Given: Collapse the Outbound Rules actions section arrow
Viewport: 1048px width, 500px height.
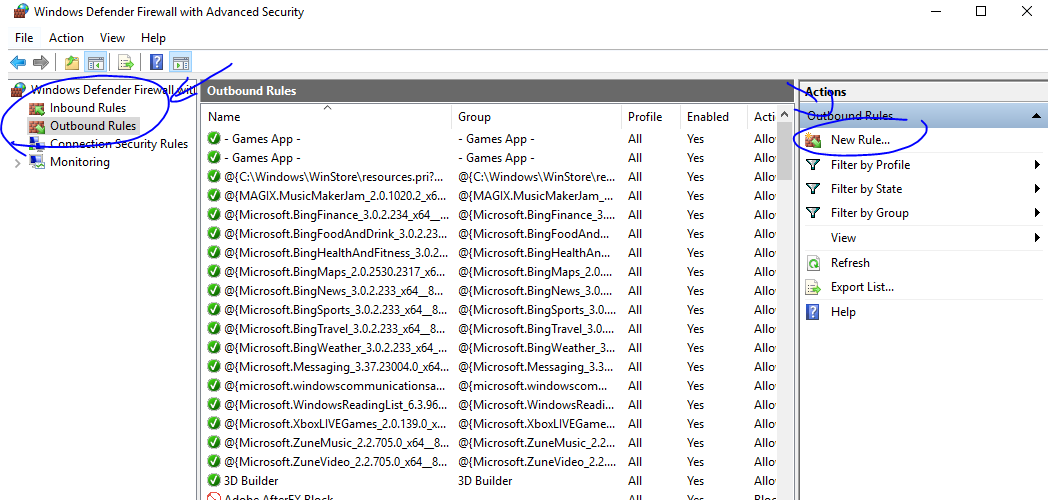Looking at the screenshot, I should click(x=1036, y=116).
